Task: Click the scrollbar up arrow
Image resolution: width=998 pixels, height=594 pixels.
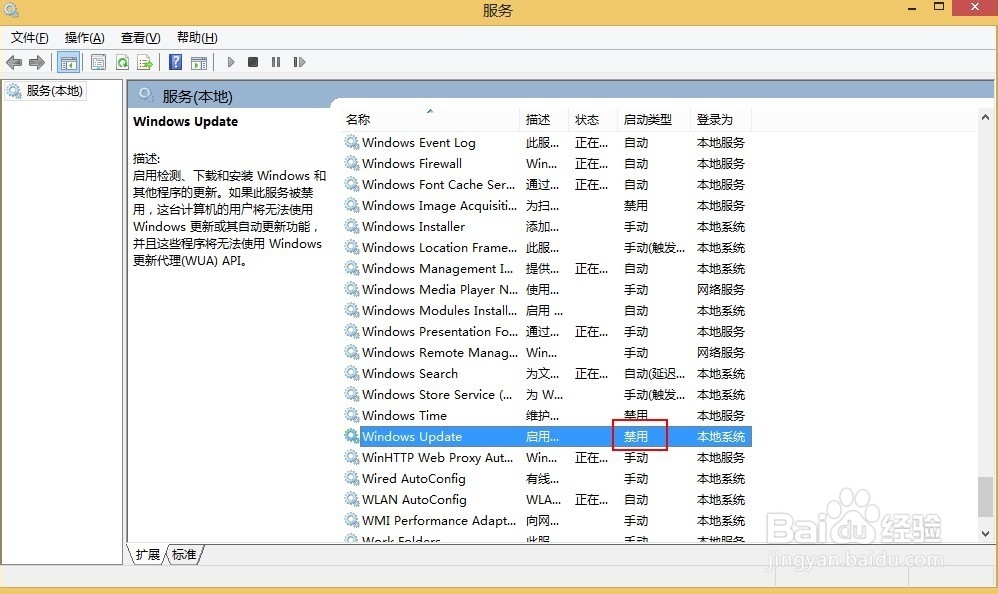Action: (985, 117)
